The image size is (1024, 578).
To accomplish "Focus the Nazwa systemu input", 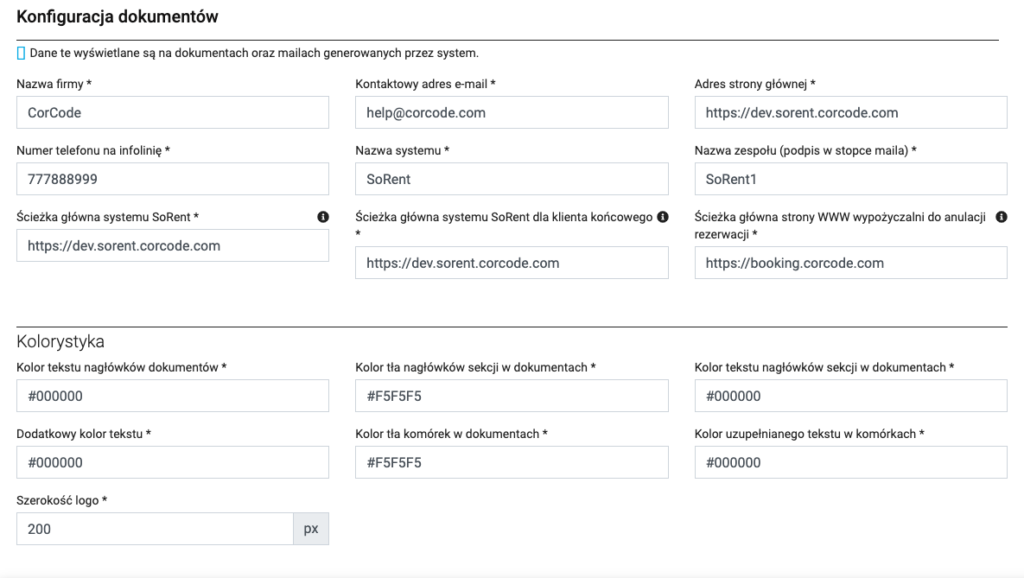I will [x=512, y=179].
